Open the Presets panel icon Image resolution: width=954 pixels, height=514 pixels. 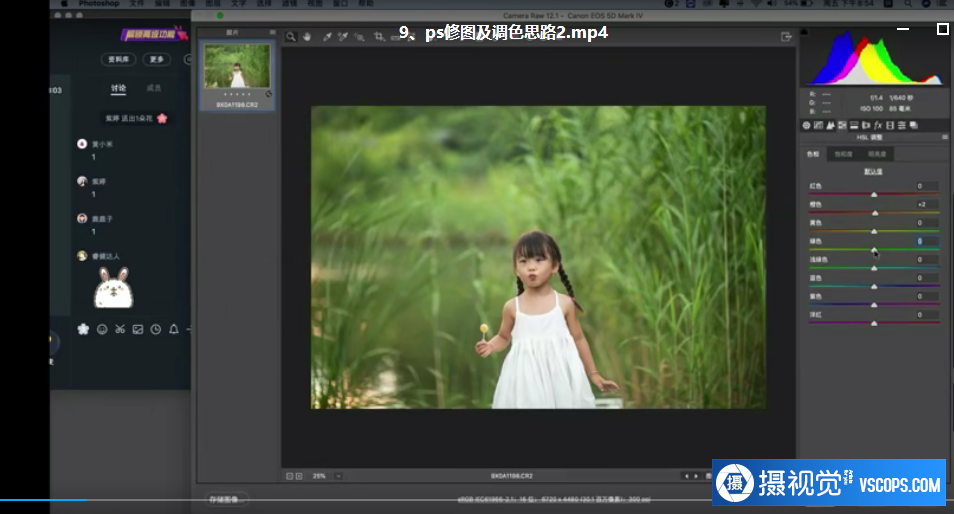[902, 125]
